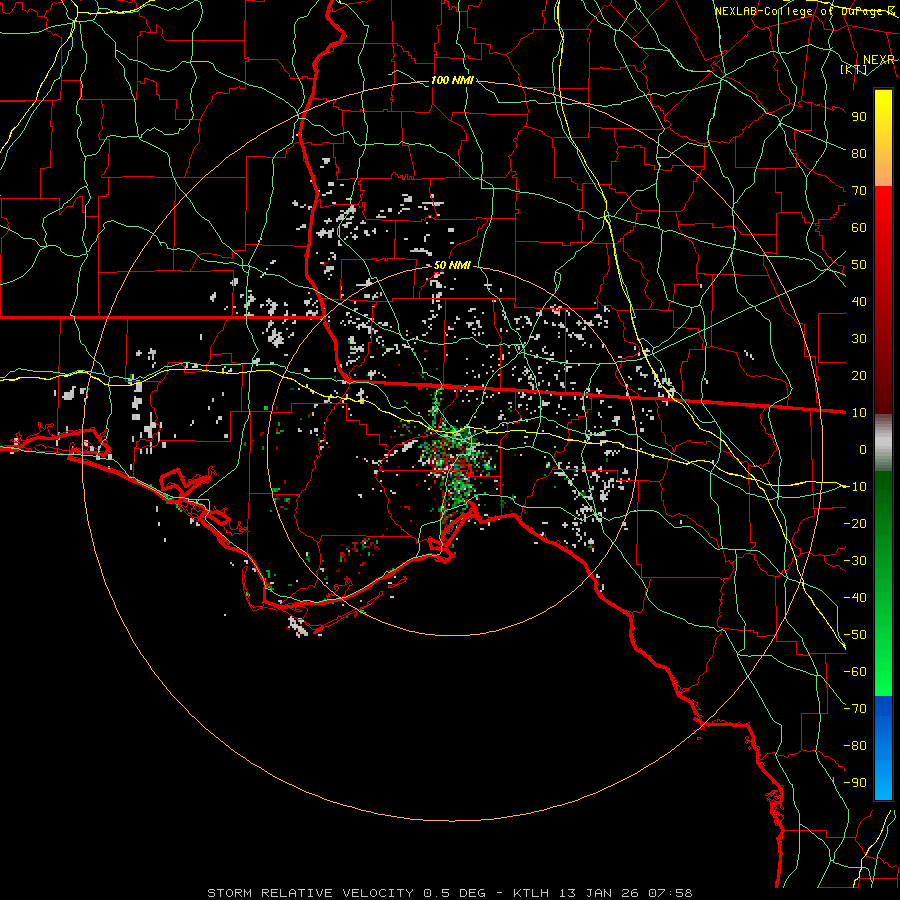This screenshot has width=900, height=900.
Task: Click the -70 value on velocity scale
Action: click(x=855, y=709)
